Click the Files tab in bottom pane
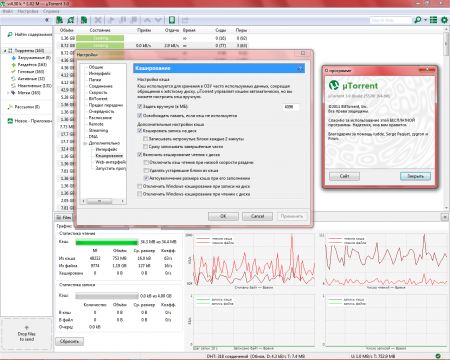 [64, 217]
